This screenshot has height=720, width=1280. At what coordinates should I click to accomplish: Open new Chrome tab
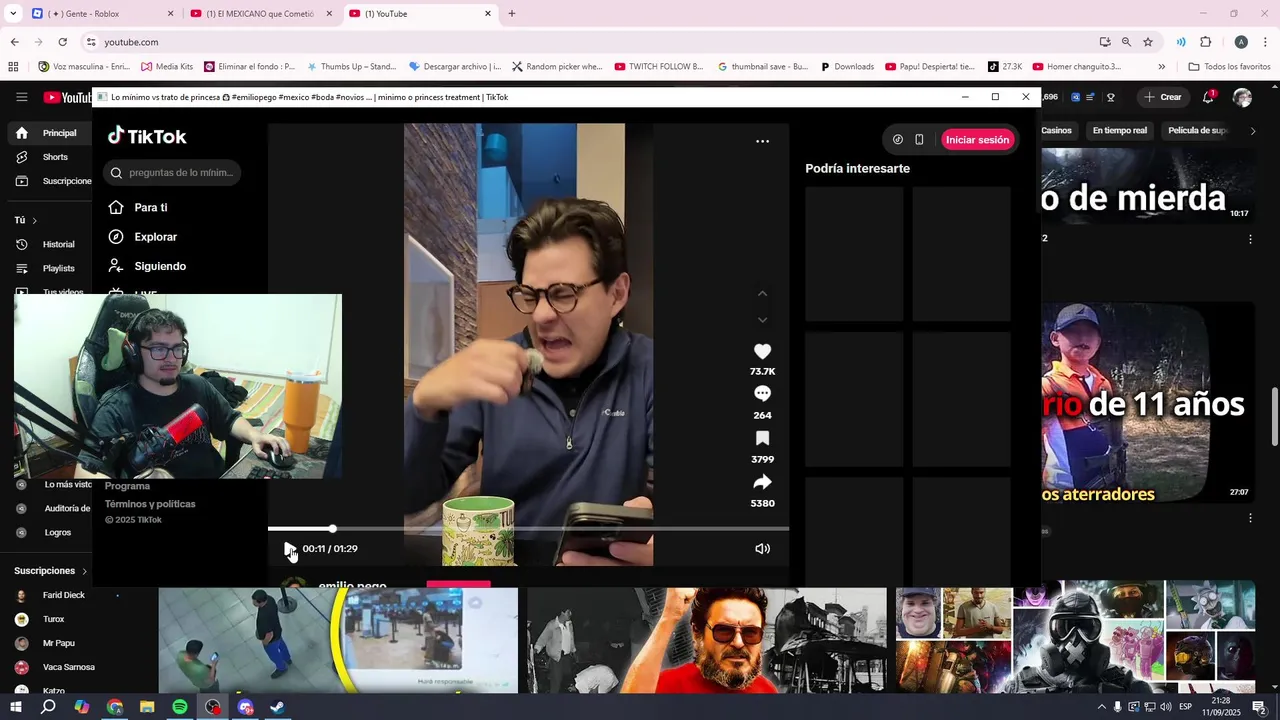click(512, 14)
